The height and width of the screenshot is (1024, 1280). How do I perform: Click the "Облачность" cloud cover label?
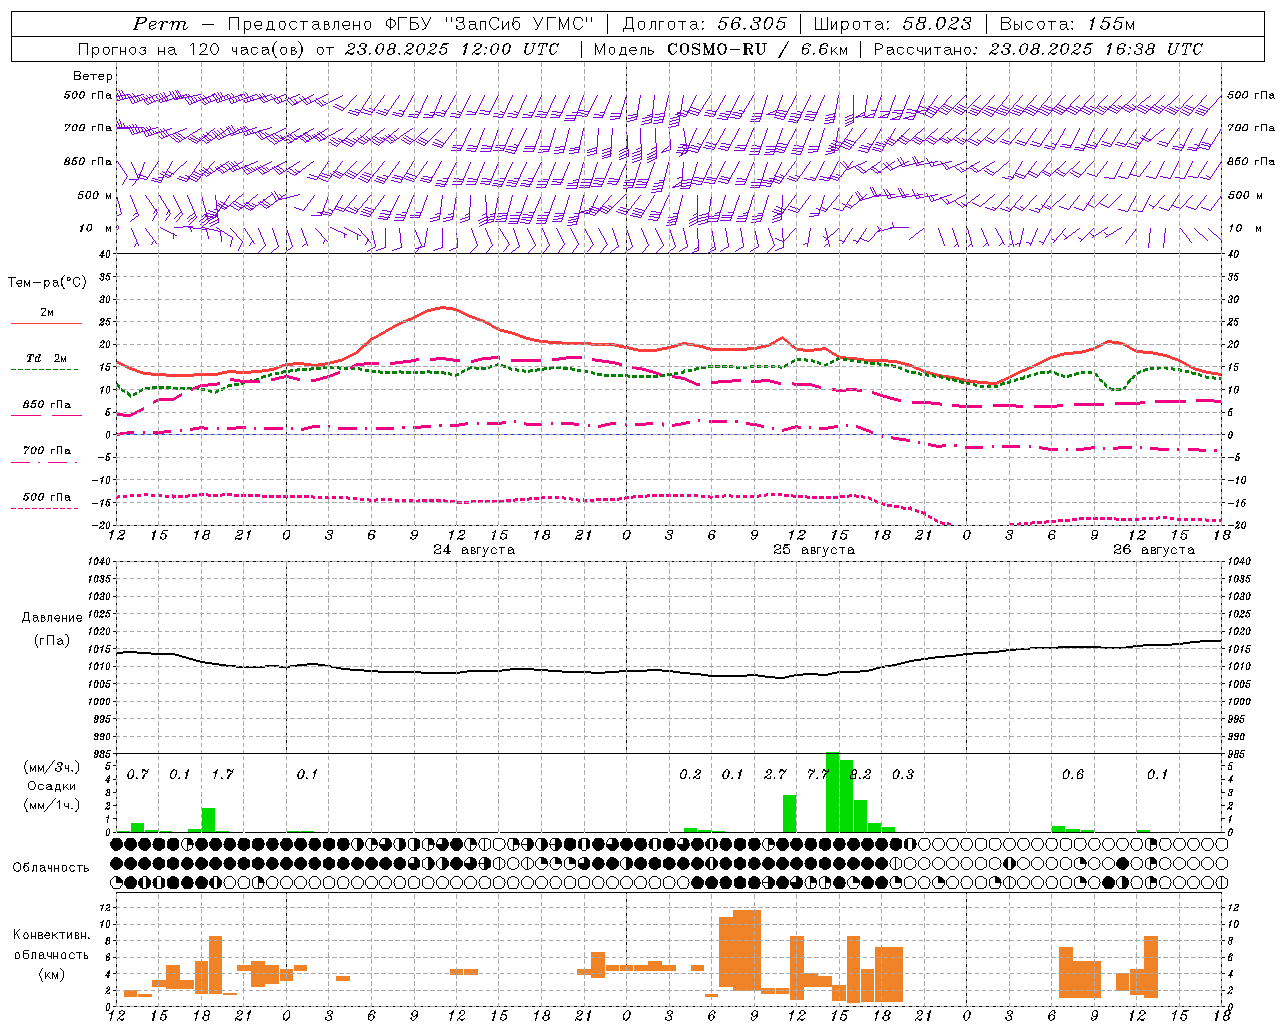click(51, 868)
